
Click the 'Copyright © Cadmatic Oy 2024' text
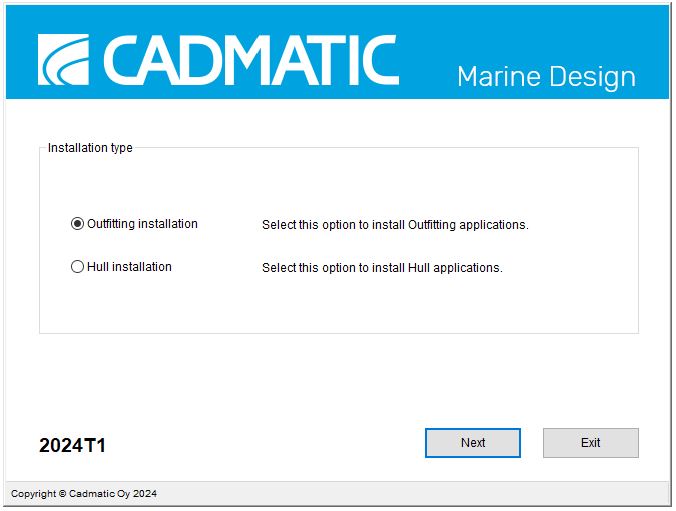pyautogui.click(x=84, y=494)
